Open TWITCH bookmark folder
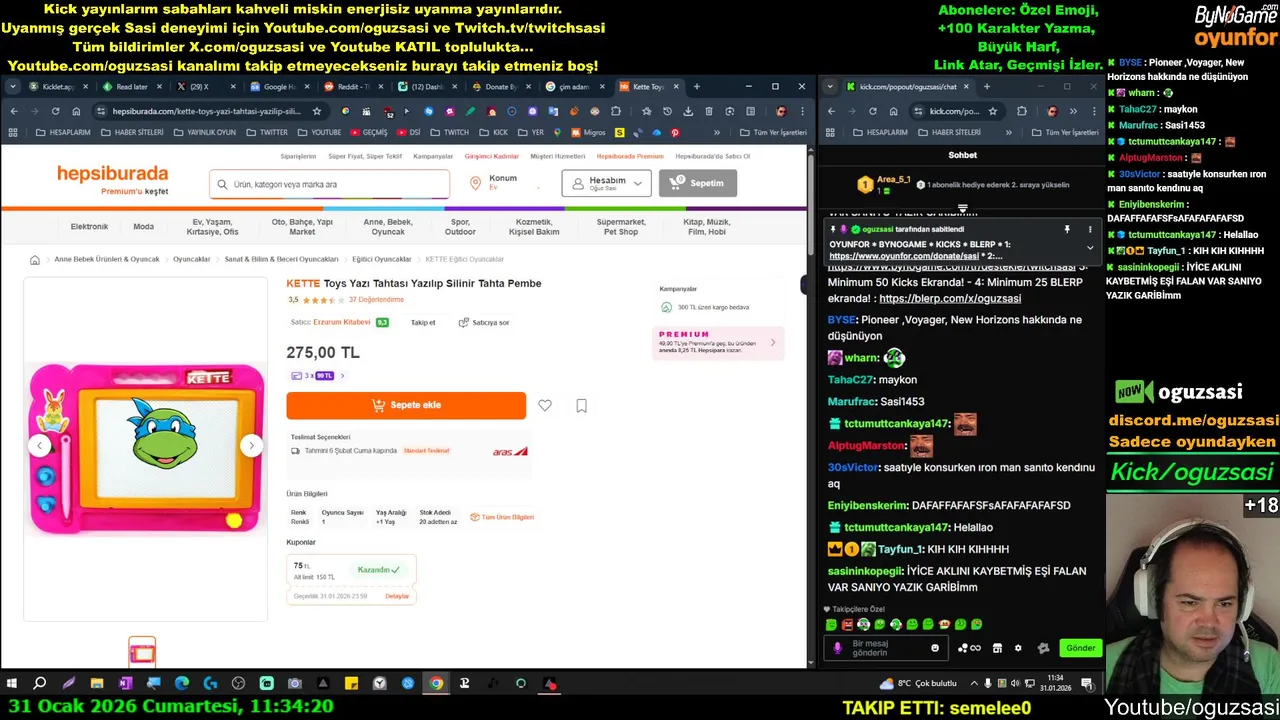Screen dimensions: 1280x720 click(450, 132)
